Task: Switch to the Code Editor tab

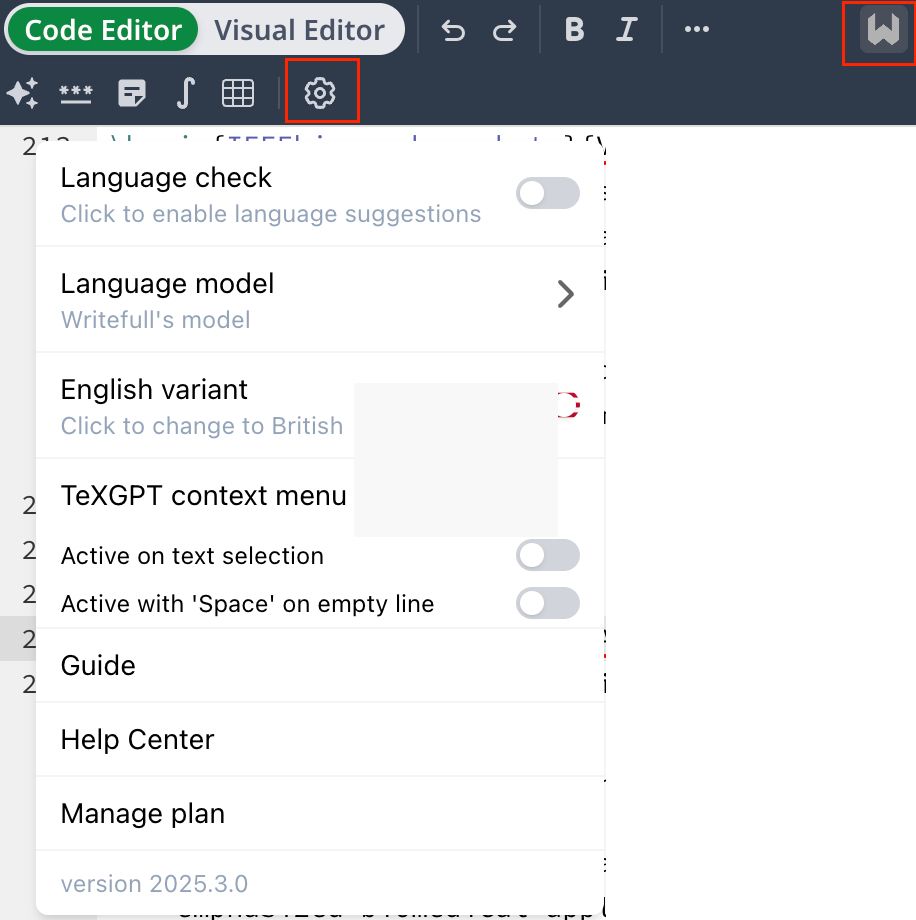Action: click(103, 30)
